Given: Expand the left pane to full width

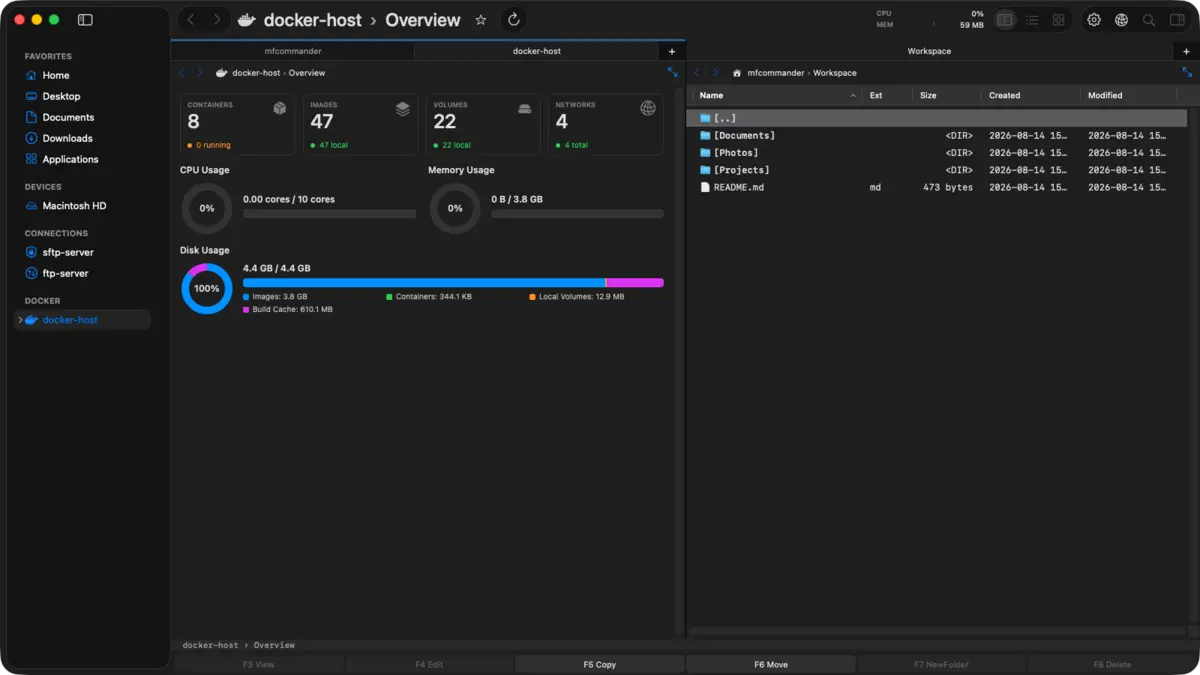Looking at the screenshot, I should coord(672,72).
